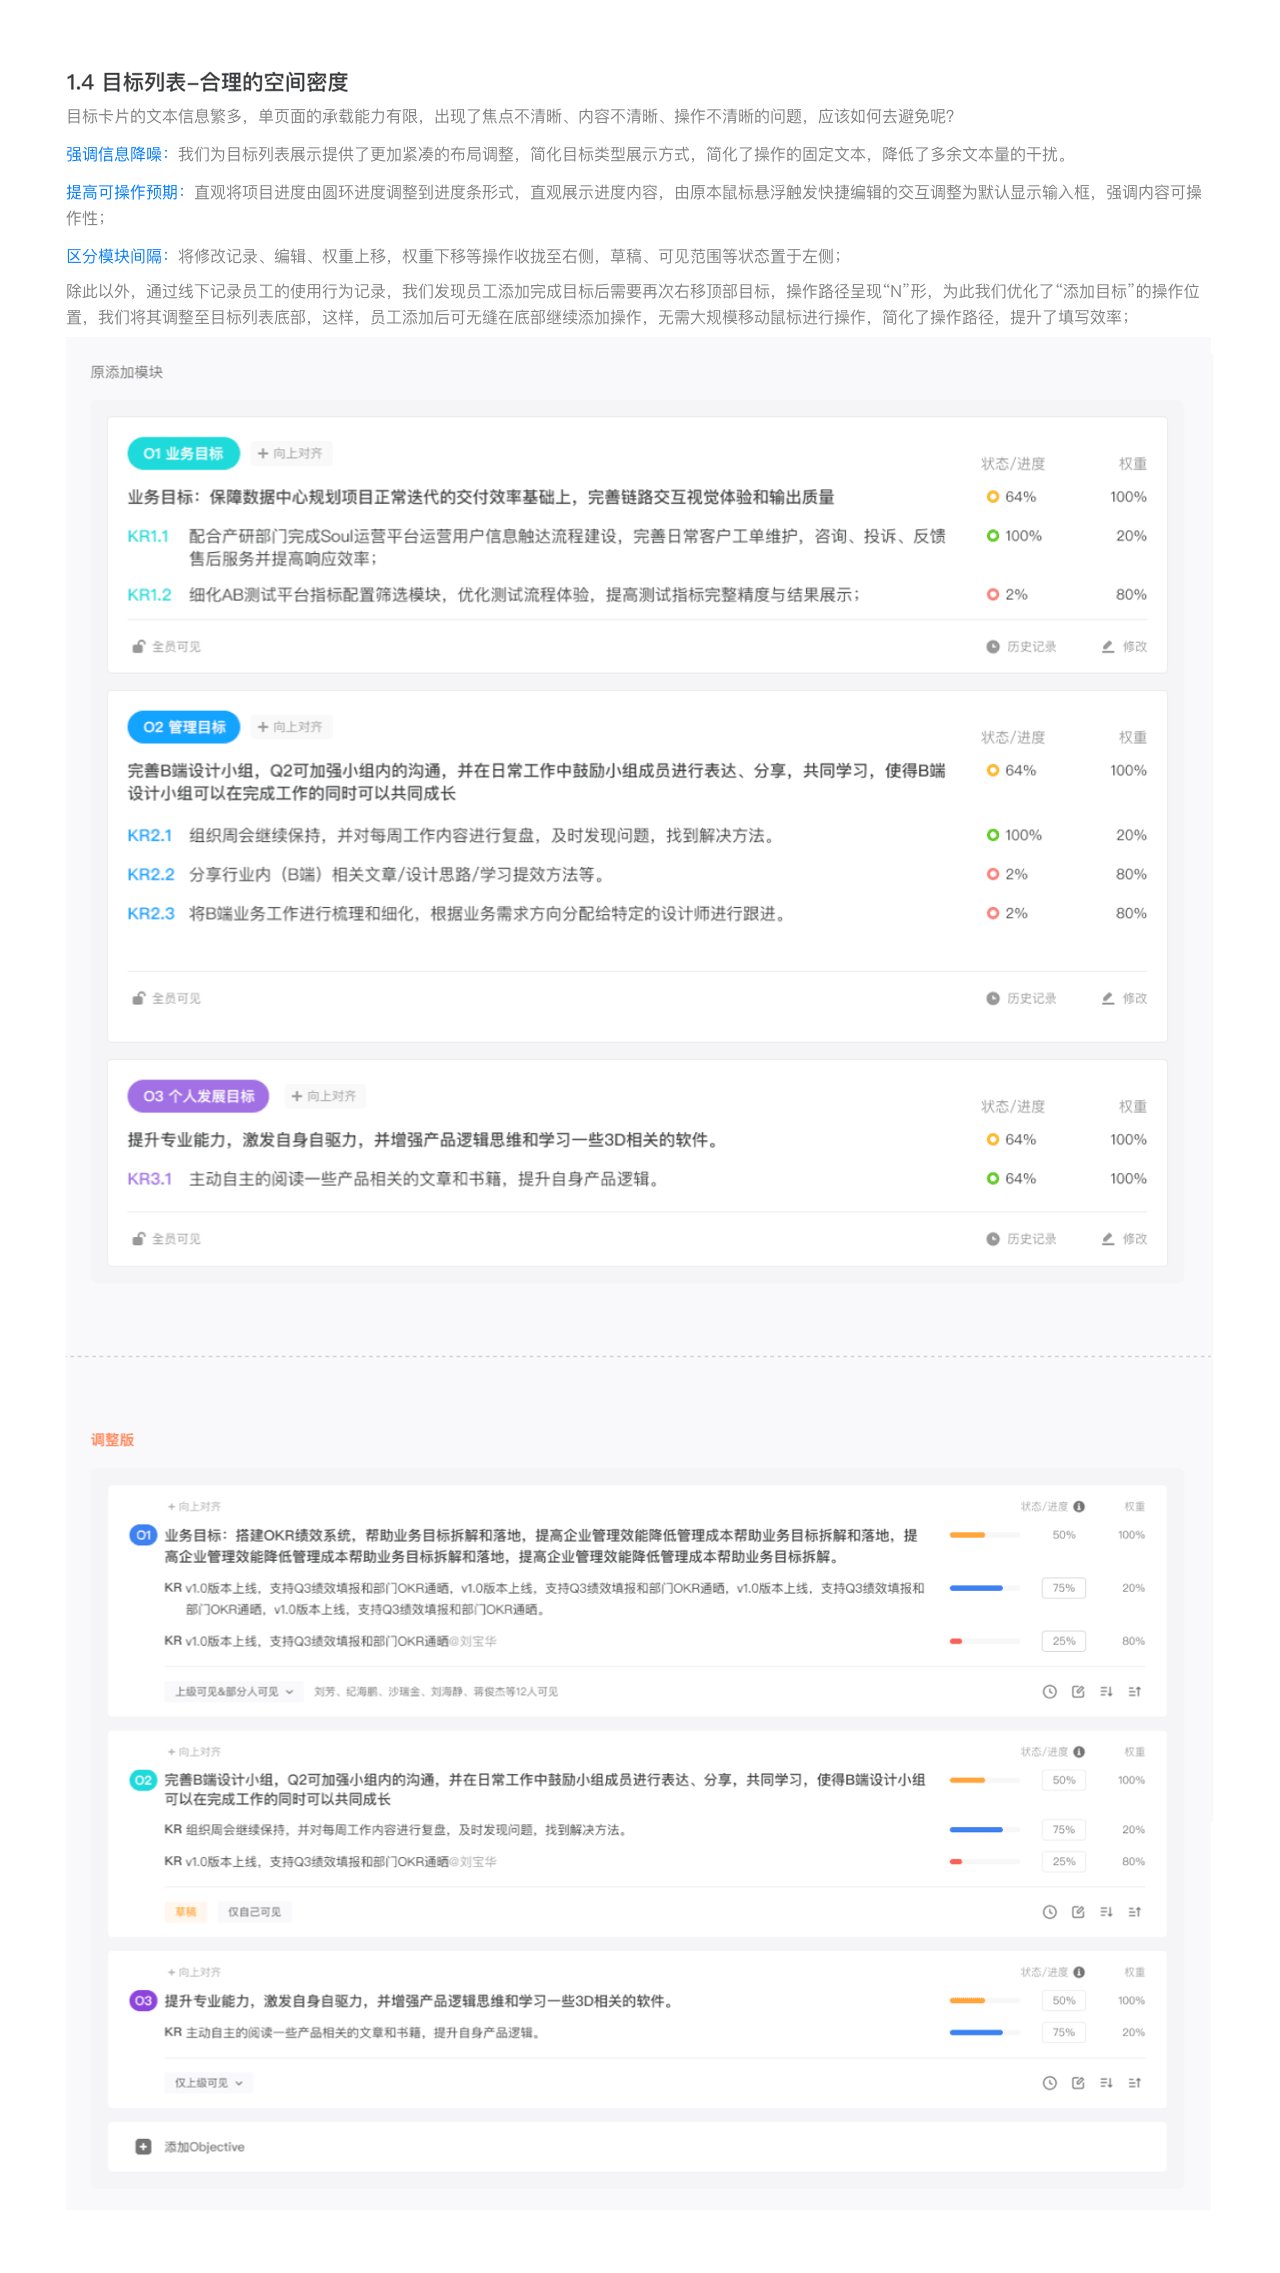Click info icon beside O1 状态/进度 header
This screenshot has height=2273, width=1280.
[1079, 1506]
